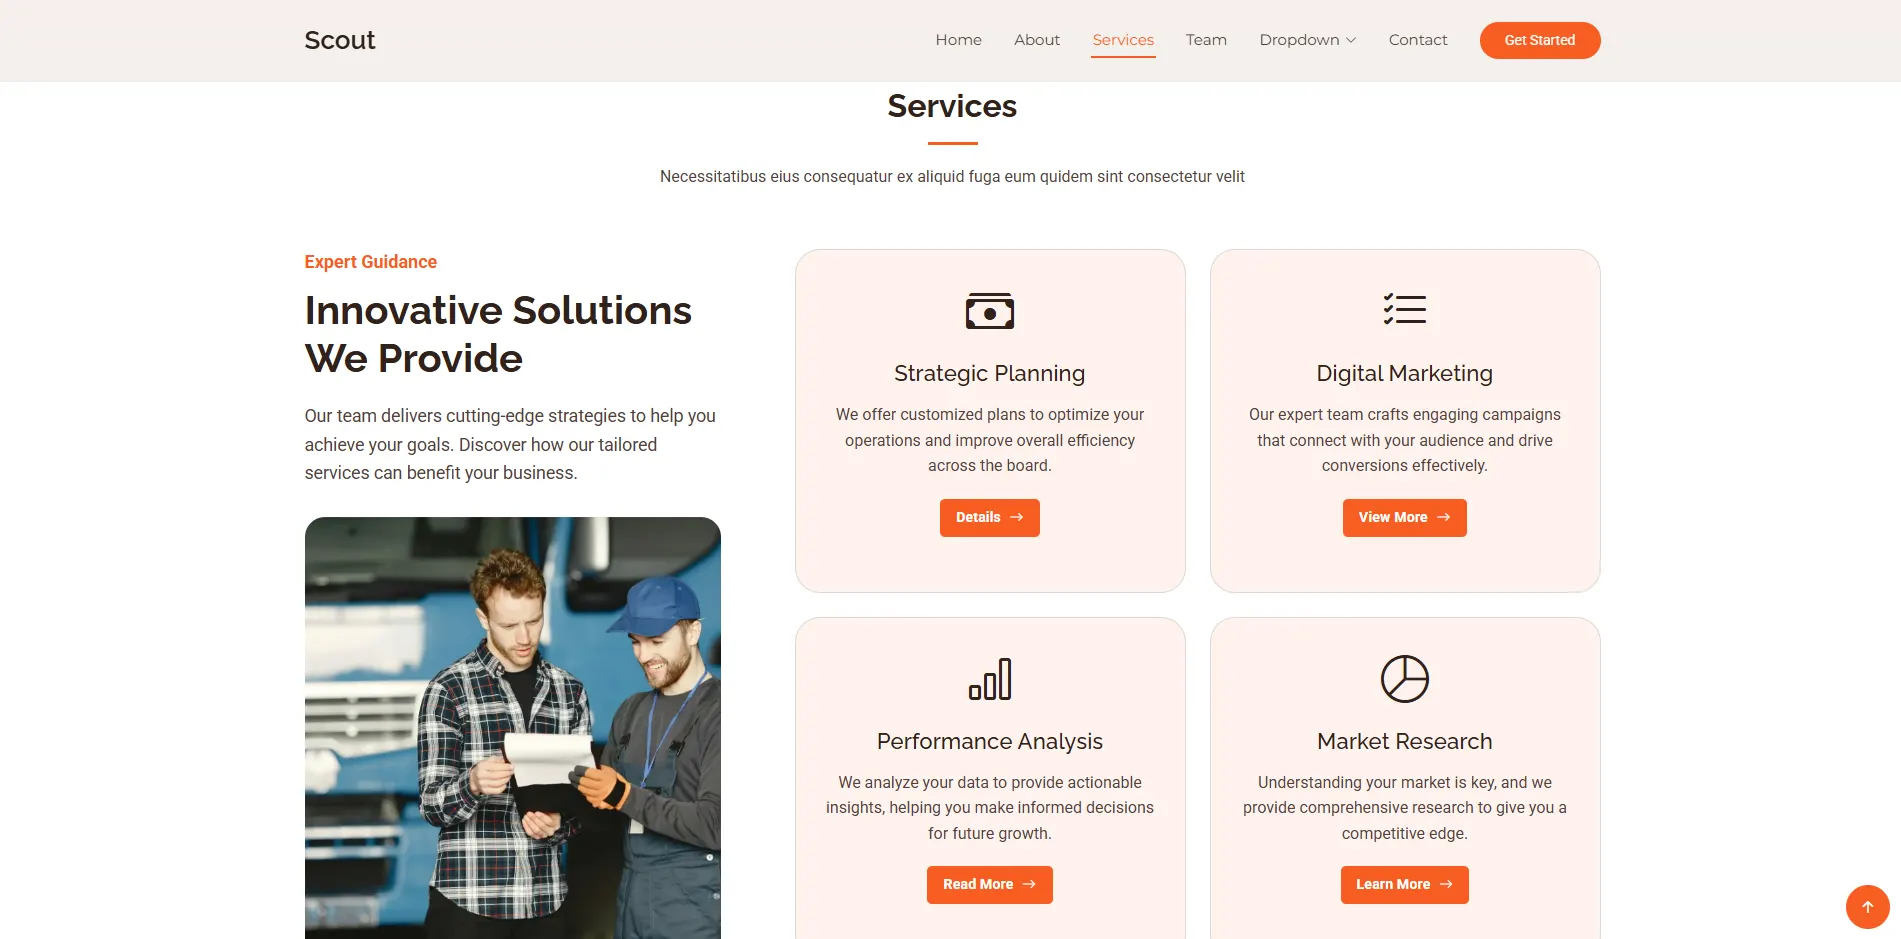Open the About nav item

[1036, 40]
